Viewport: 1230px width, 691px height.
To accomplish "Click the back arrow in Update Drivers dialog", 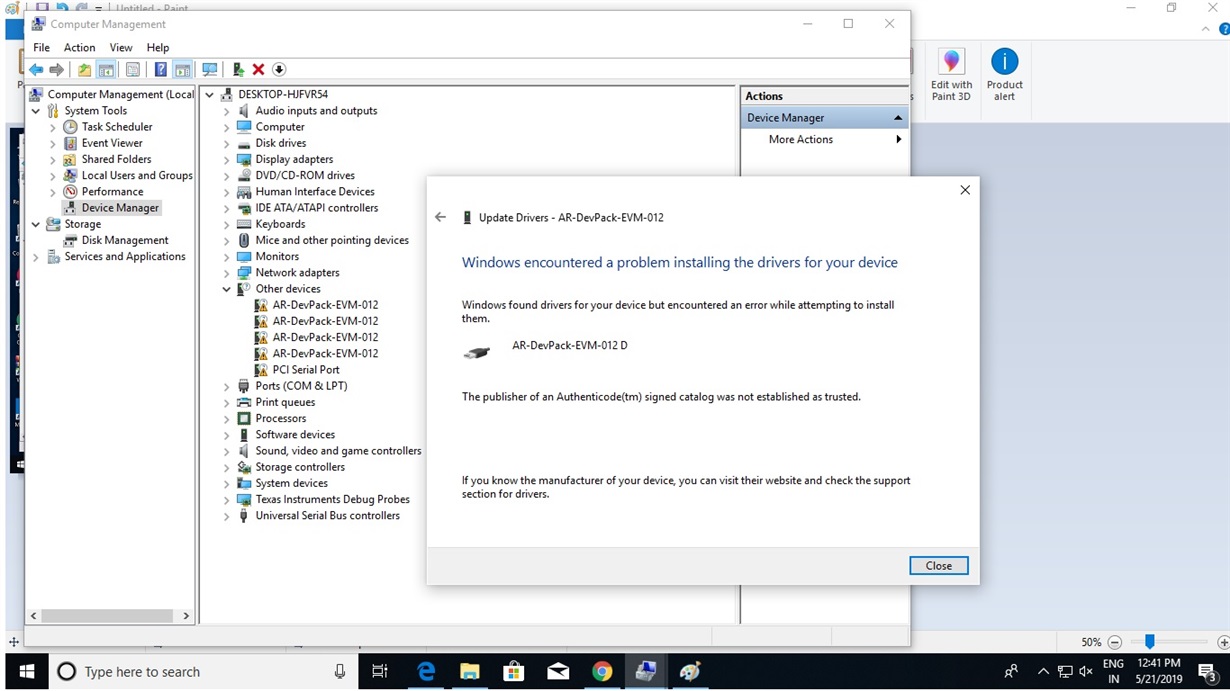I will 440,217.
